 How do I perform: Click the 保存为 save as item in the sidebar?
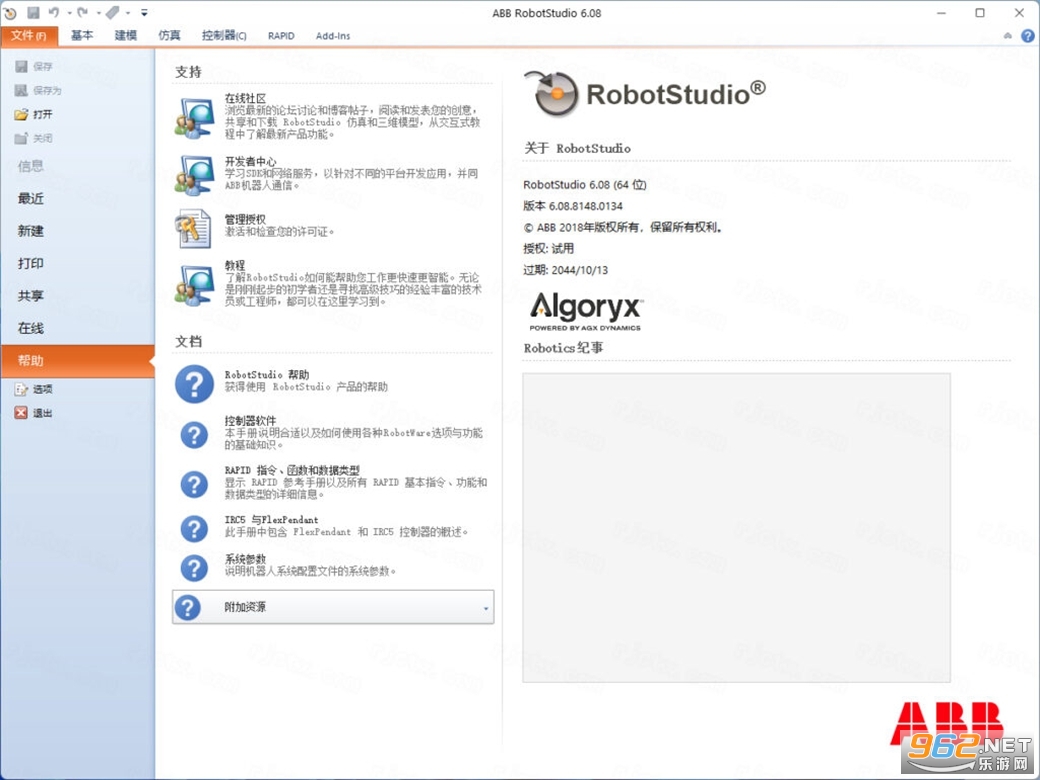point(38,90)
